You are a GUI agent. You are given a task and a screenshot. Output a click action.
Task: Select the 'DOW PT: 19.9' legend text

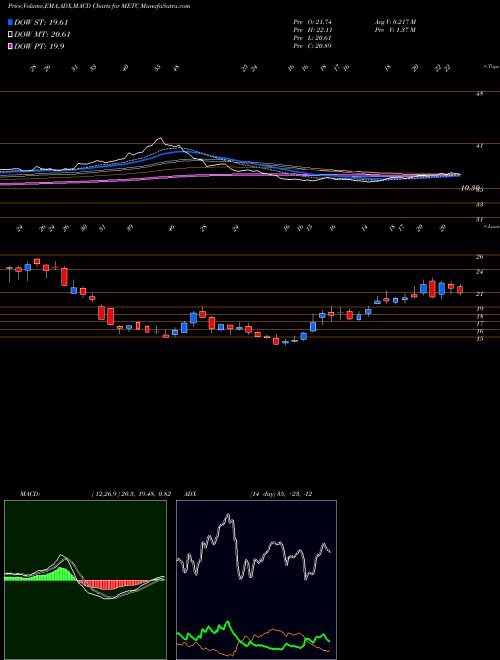pos(39,46)
